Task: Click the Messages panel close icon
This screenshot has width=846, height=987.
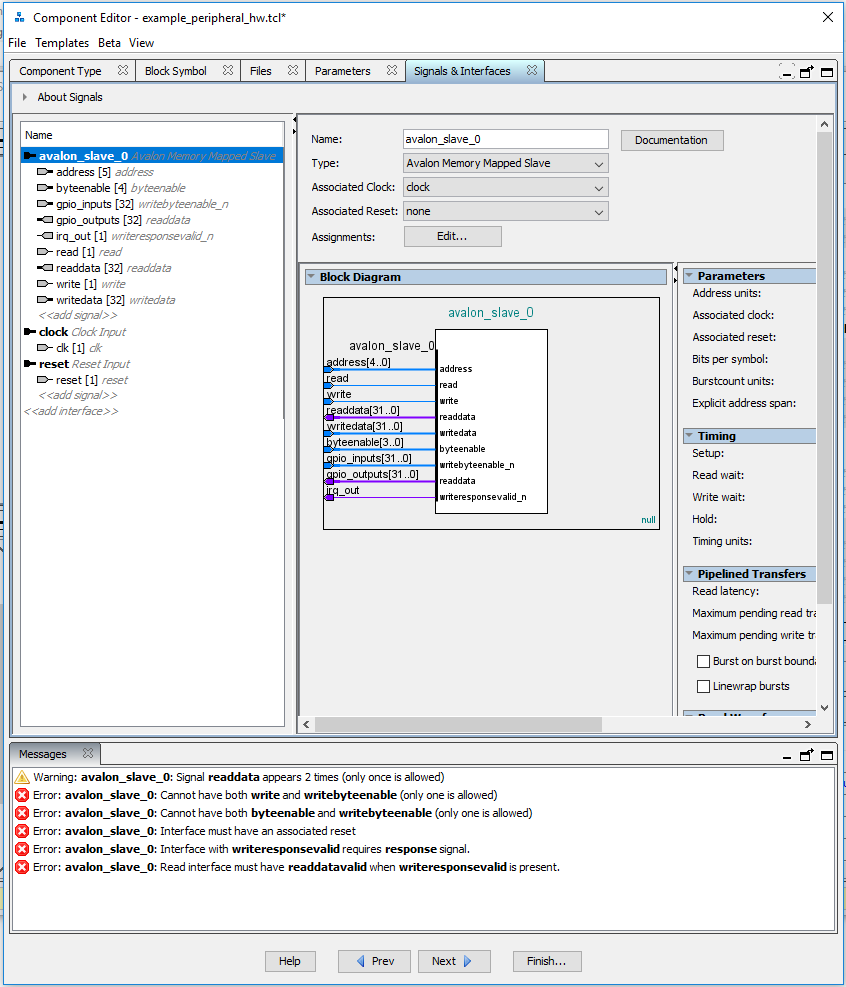Action: [87, 753]
